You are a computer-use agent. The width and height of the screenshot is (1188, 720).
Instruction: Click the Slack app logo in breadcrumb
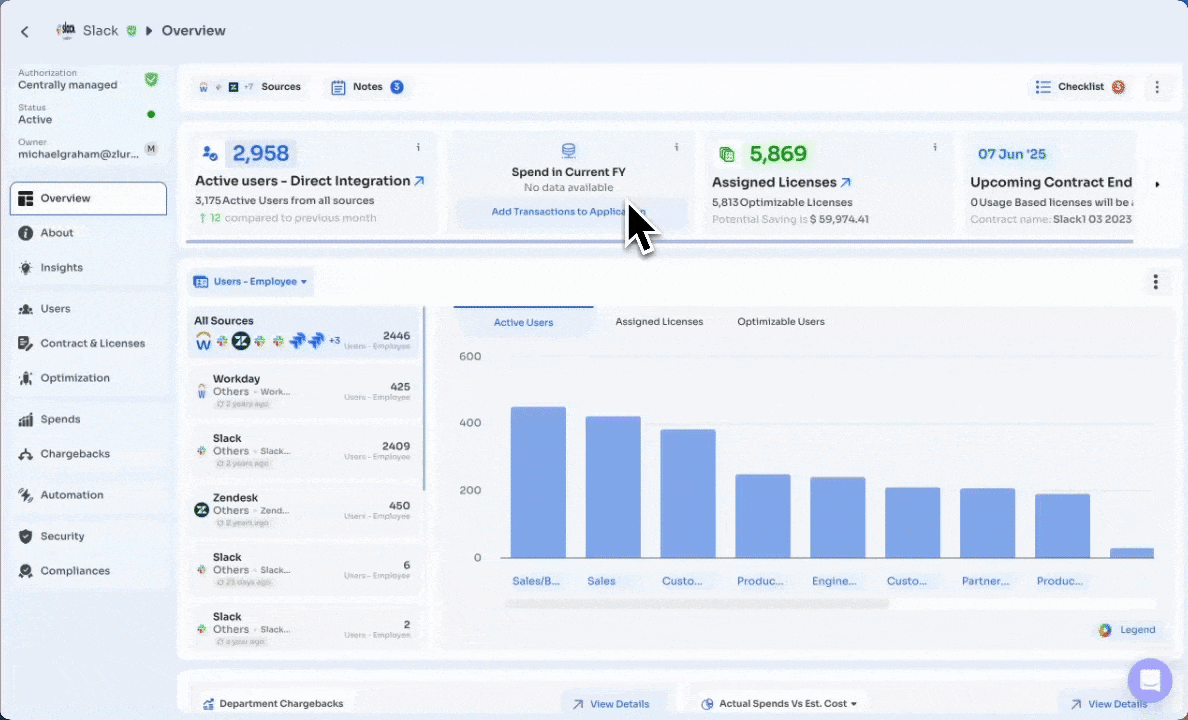(67, 30)
